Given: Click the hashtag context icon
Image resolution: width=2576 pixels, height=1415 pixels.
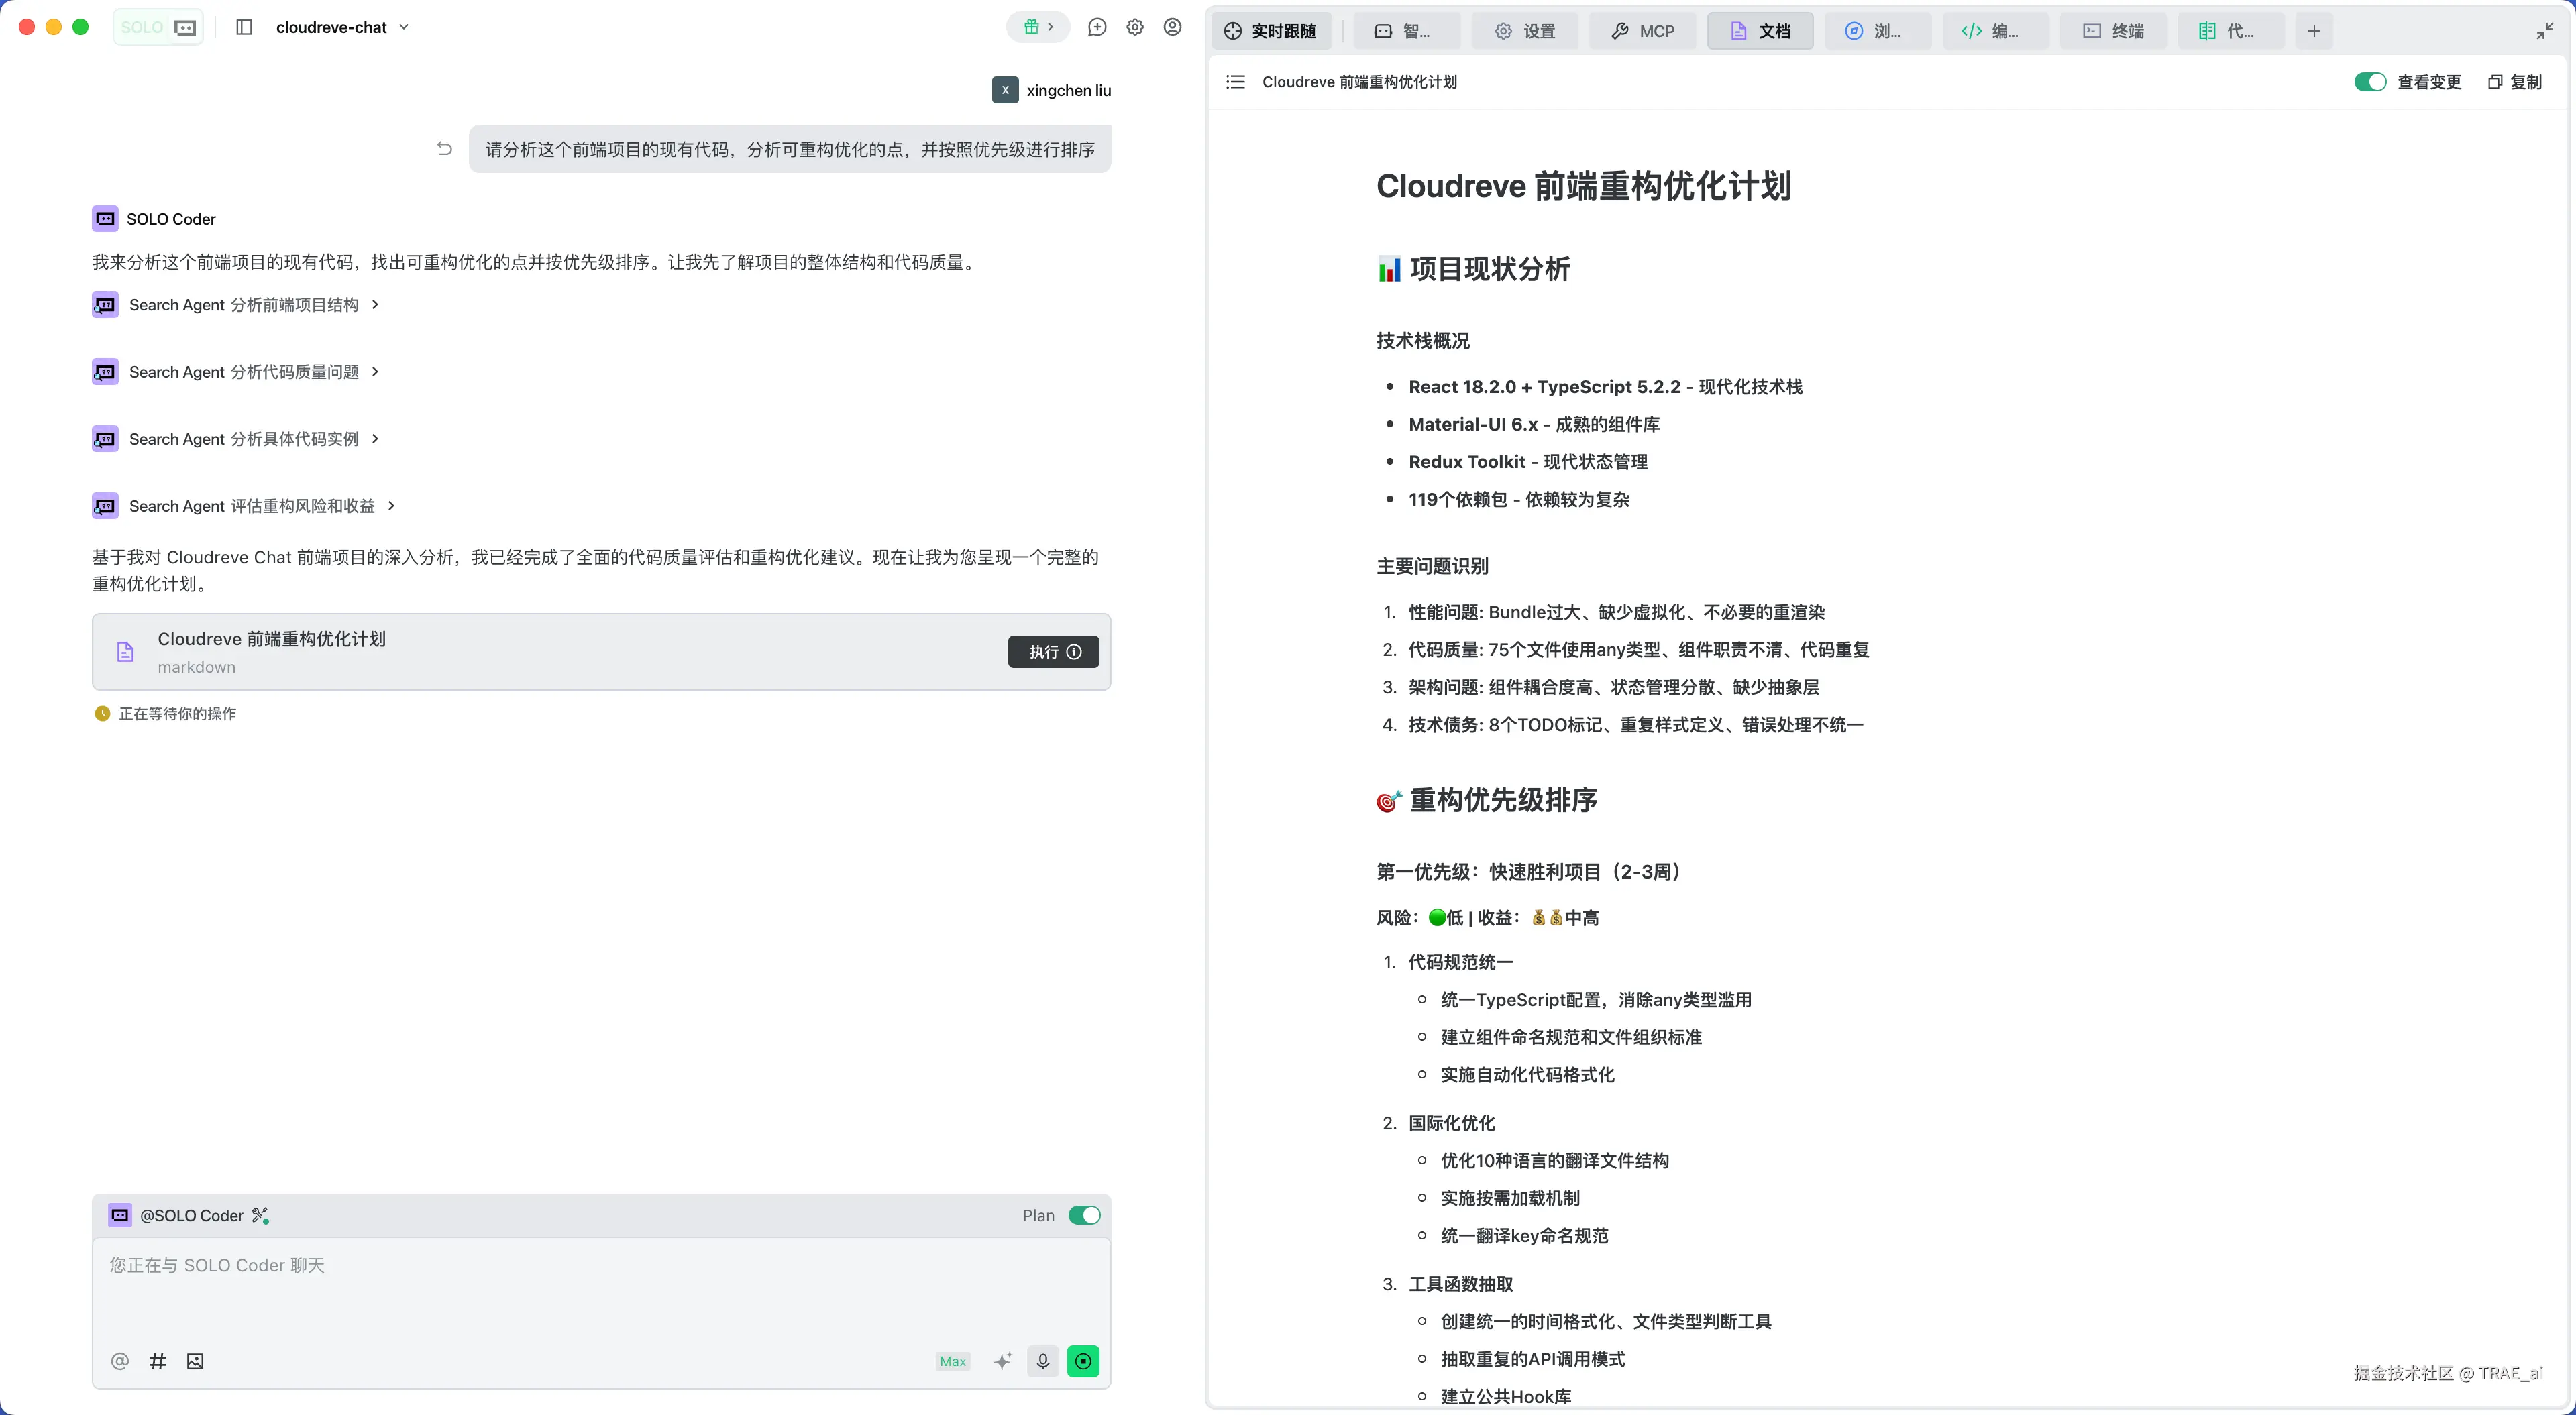Looking at the screenshot, I should 157,1360.
